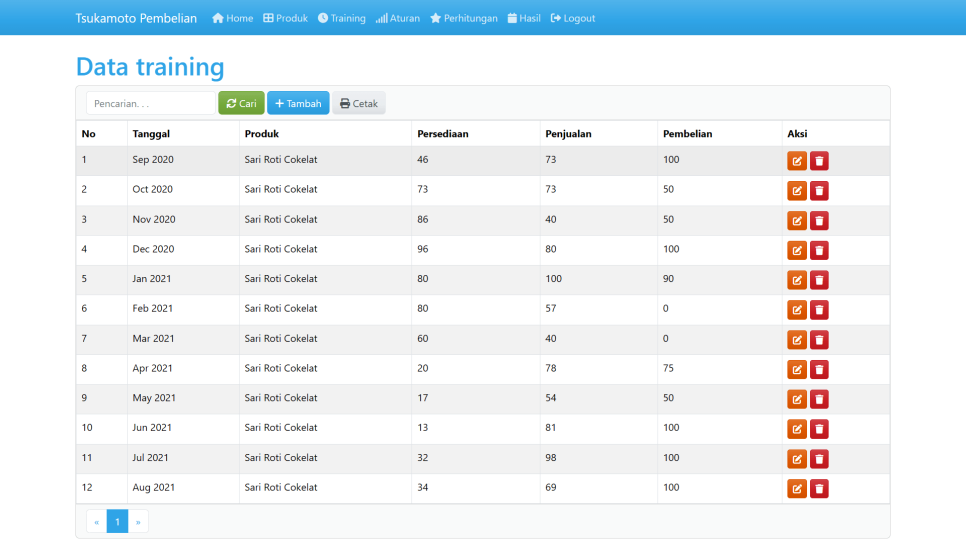This screenshot has height=543, width=966.
Task: Open the Aturan navigation link
Action: pyautogui.click(x=397, y=18)
